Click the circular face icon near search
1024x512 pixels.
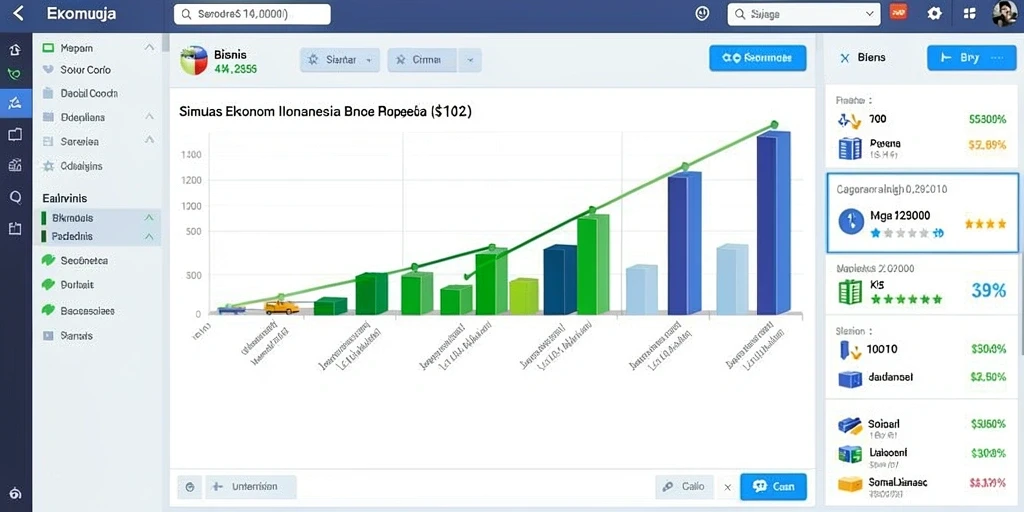click(703, 13)
